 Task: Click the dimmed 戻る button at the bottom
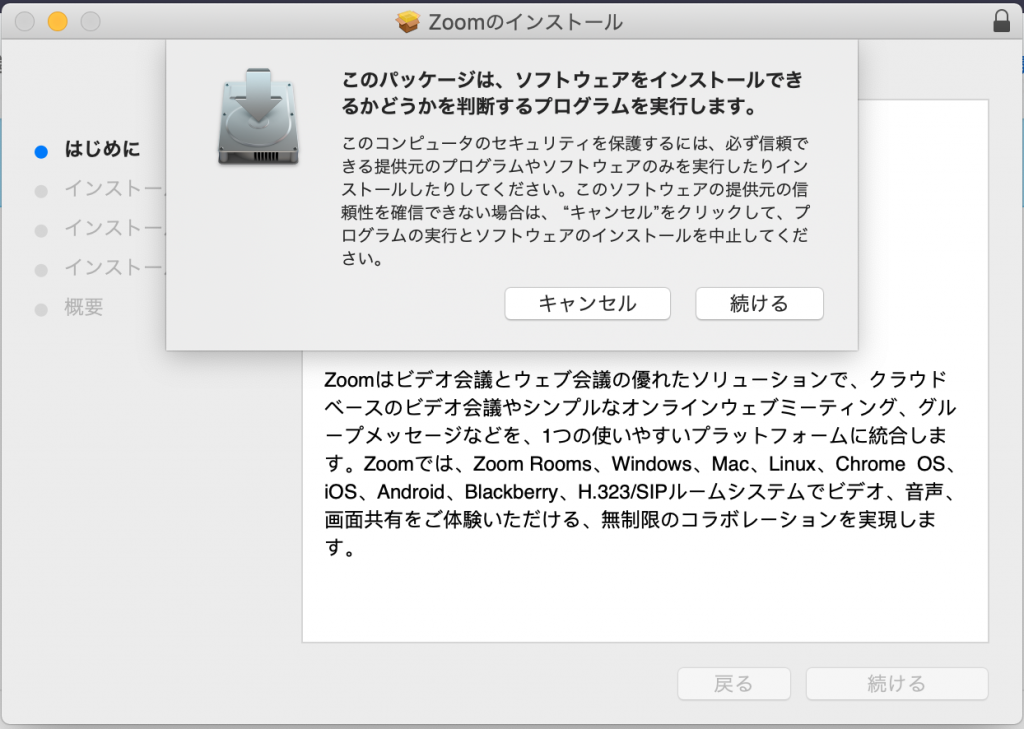point(733,683)
